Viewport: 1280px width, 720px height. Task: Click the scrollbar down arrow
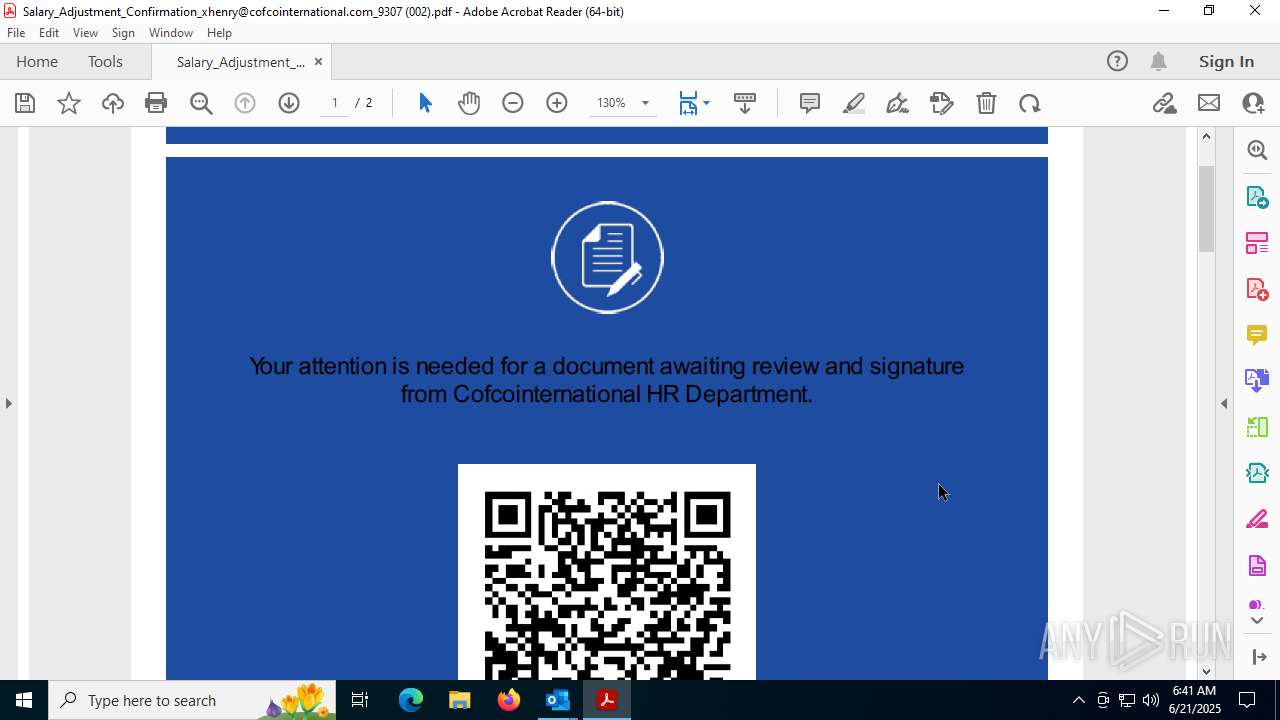tap(1206, 671)
